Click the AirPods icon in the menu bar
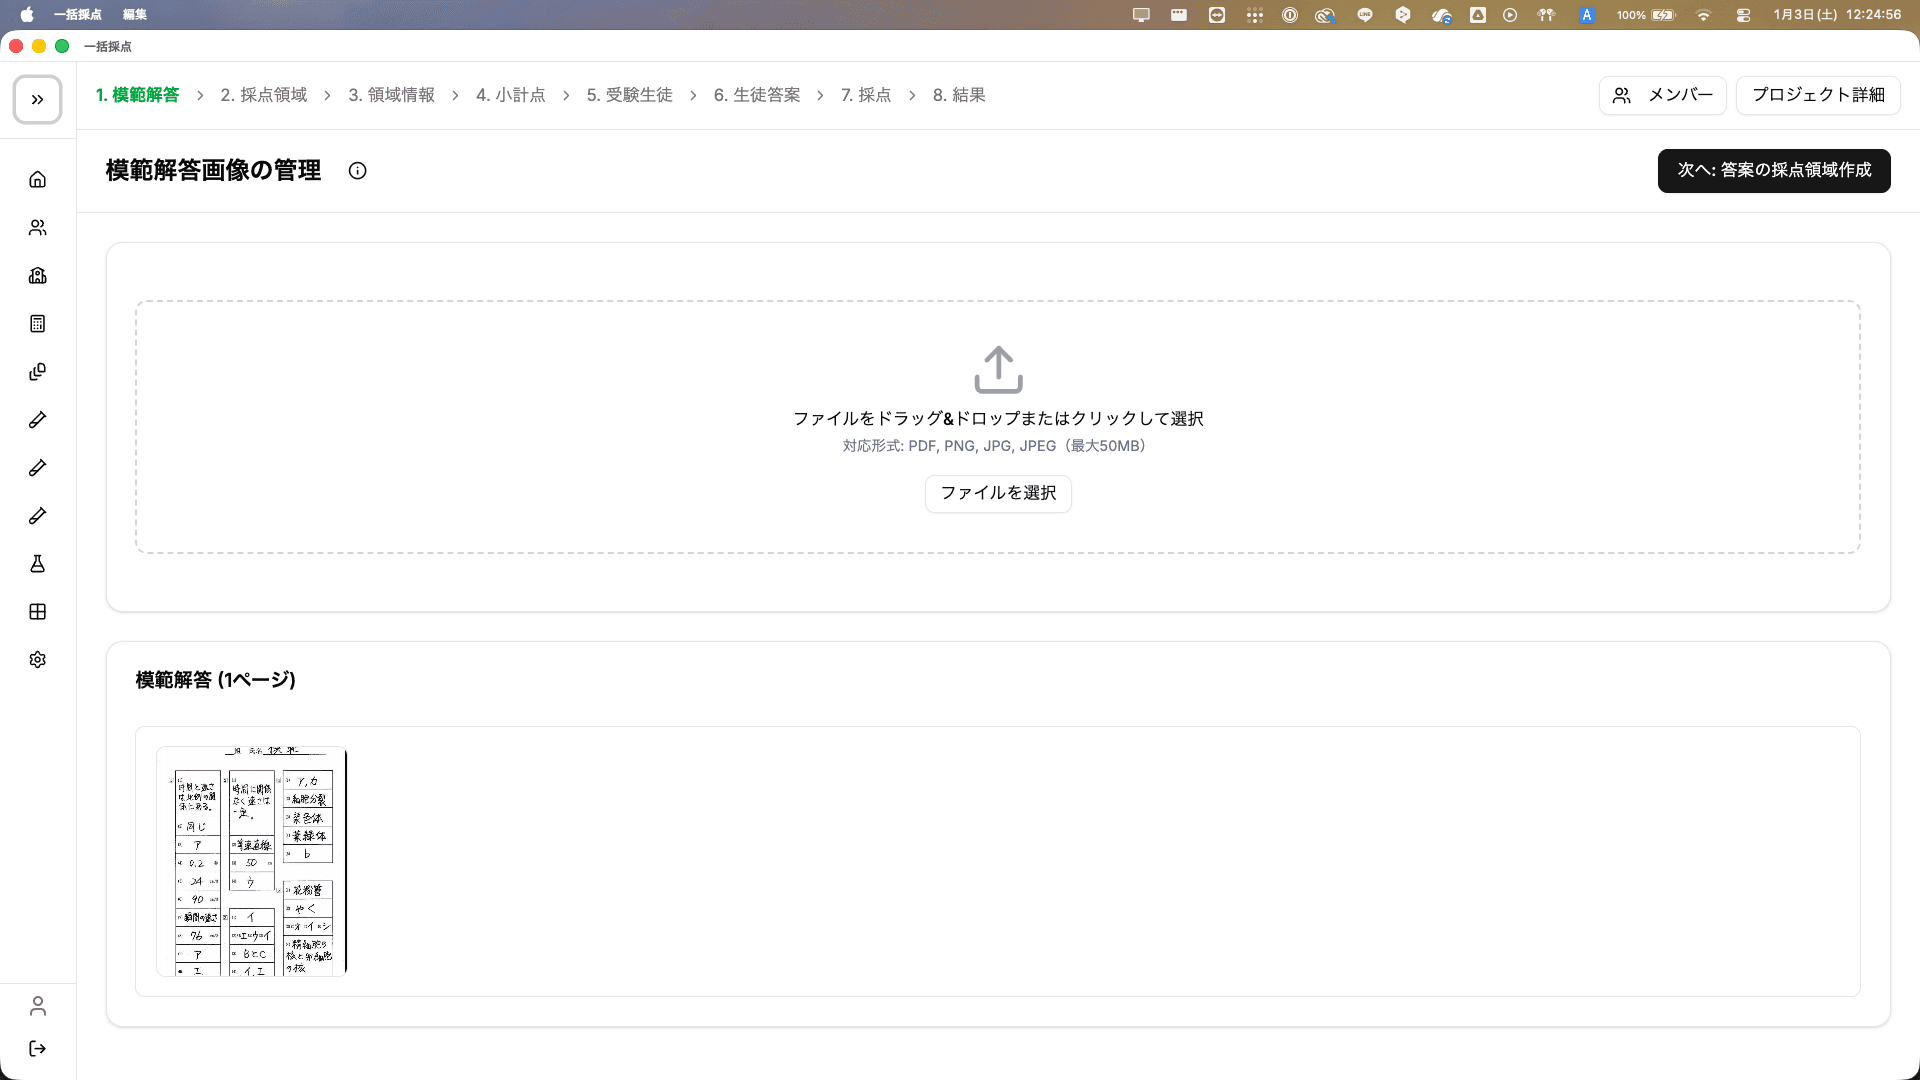This screenshot has width=1920, height=1080. tap(1546, 15)
